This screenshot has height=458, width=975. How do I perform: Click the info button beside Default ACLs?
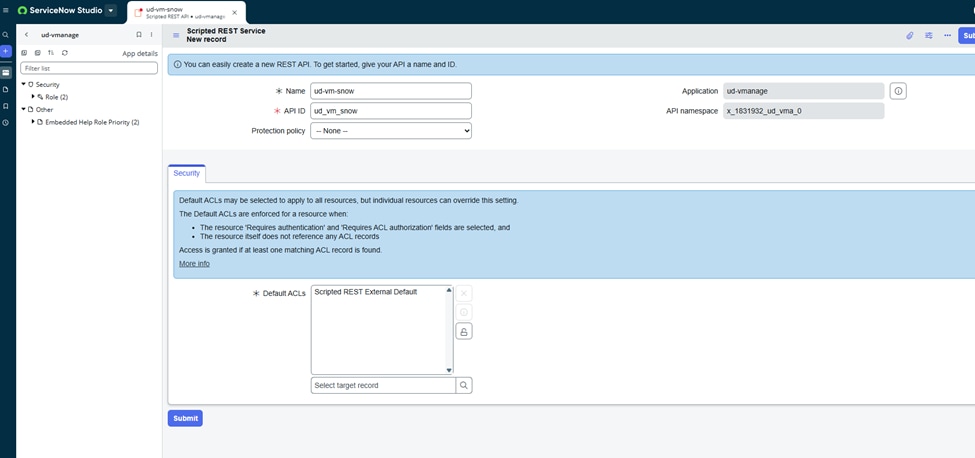tap(464, 312)
